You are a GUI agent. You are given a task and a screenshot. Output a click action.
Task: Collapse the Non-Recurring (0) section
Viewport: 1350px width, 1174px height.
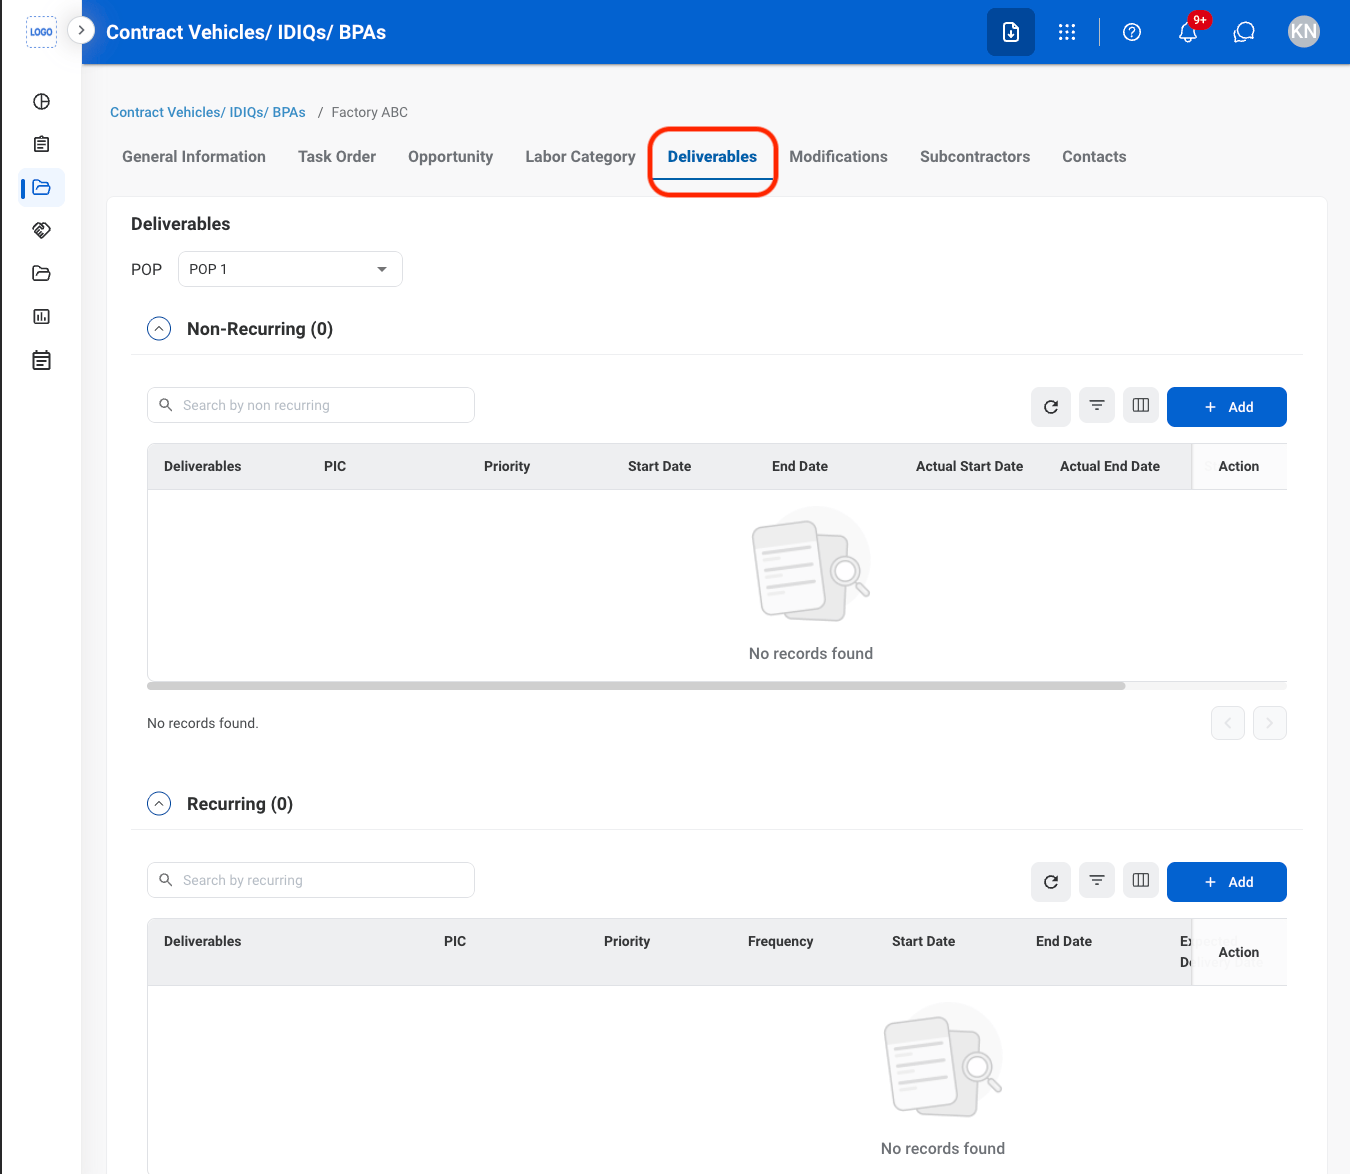tap(159, 329)
